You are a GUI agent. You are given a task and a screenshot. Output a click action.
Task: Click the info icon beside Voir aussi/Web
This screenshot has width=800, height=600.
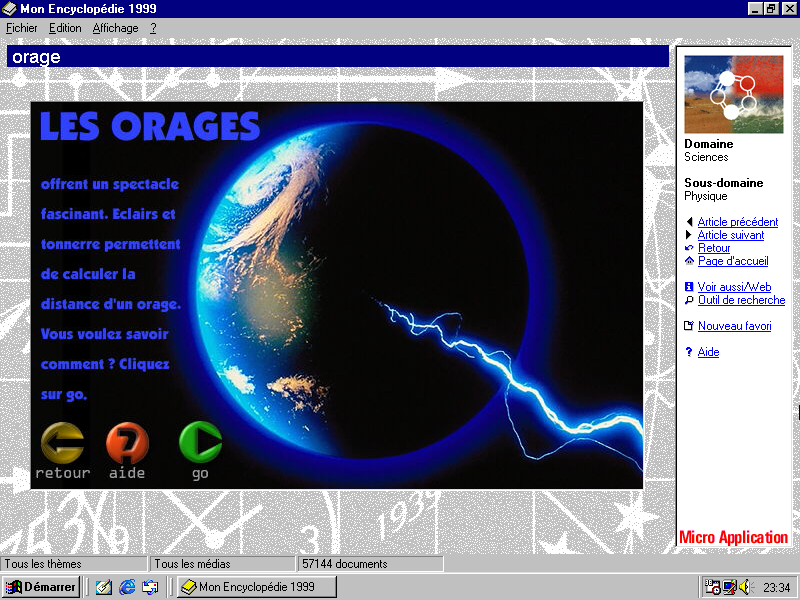pyautogui.click(x=689, y=287)
